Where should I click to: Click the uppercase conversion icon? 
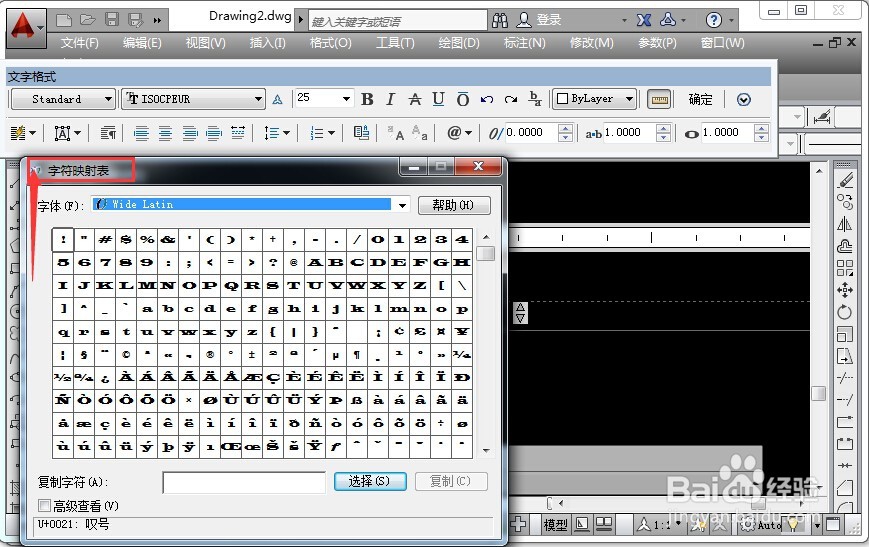[x=396, y=133]
